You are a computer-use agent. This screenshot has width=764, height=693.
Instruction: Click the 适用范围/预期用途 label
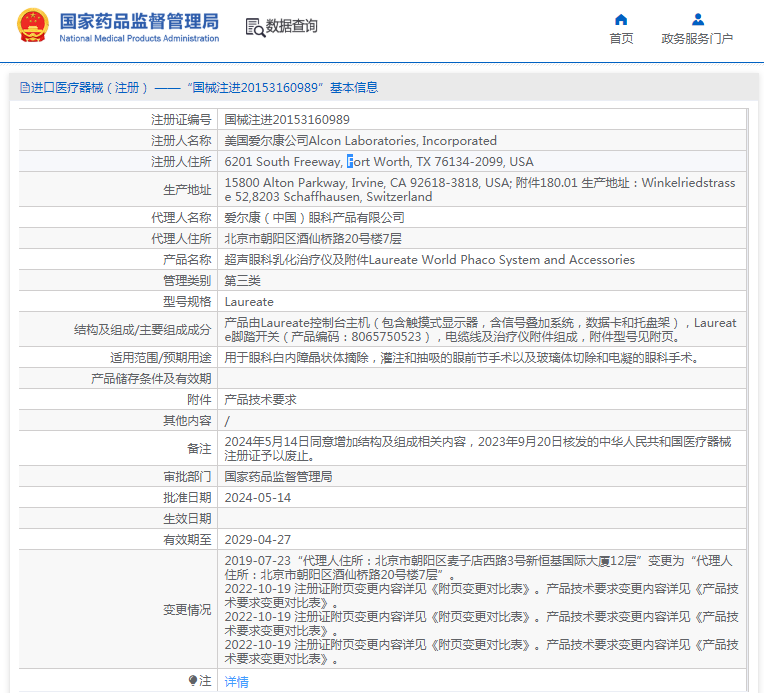point(161,358)
